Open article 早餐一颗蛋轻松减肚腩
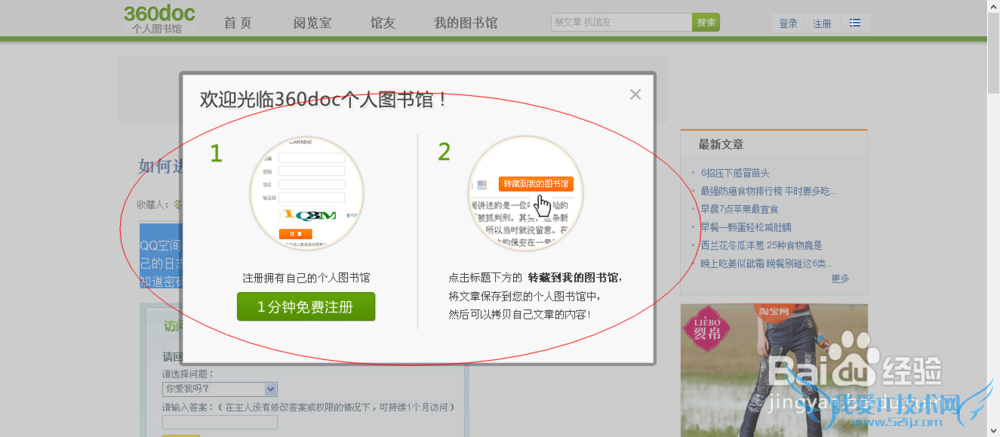This screenshot has width=1000, height=437. [746, 227]
